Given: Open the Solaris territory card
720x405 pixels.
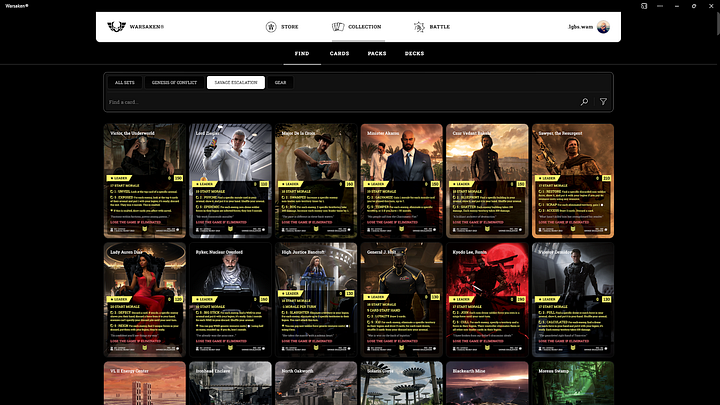Looking at the screenshot, I should pyautogui.click(x=401, y=383).
